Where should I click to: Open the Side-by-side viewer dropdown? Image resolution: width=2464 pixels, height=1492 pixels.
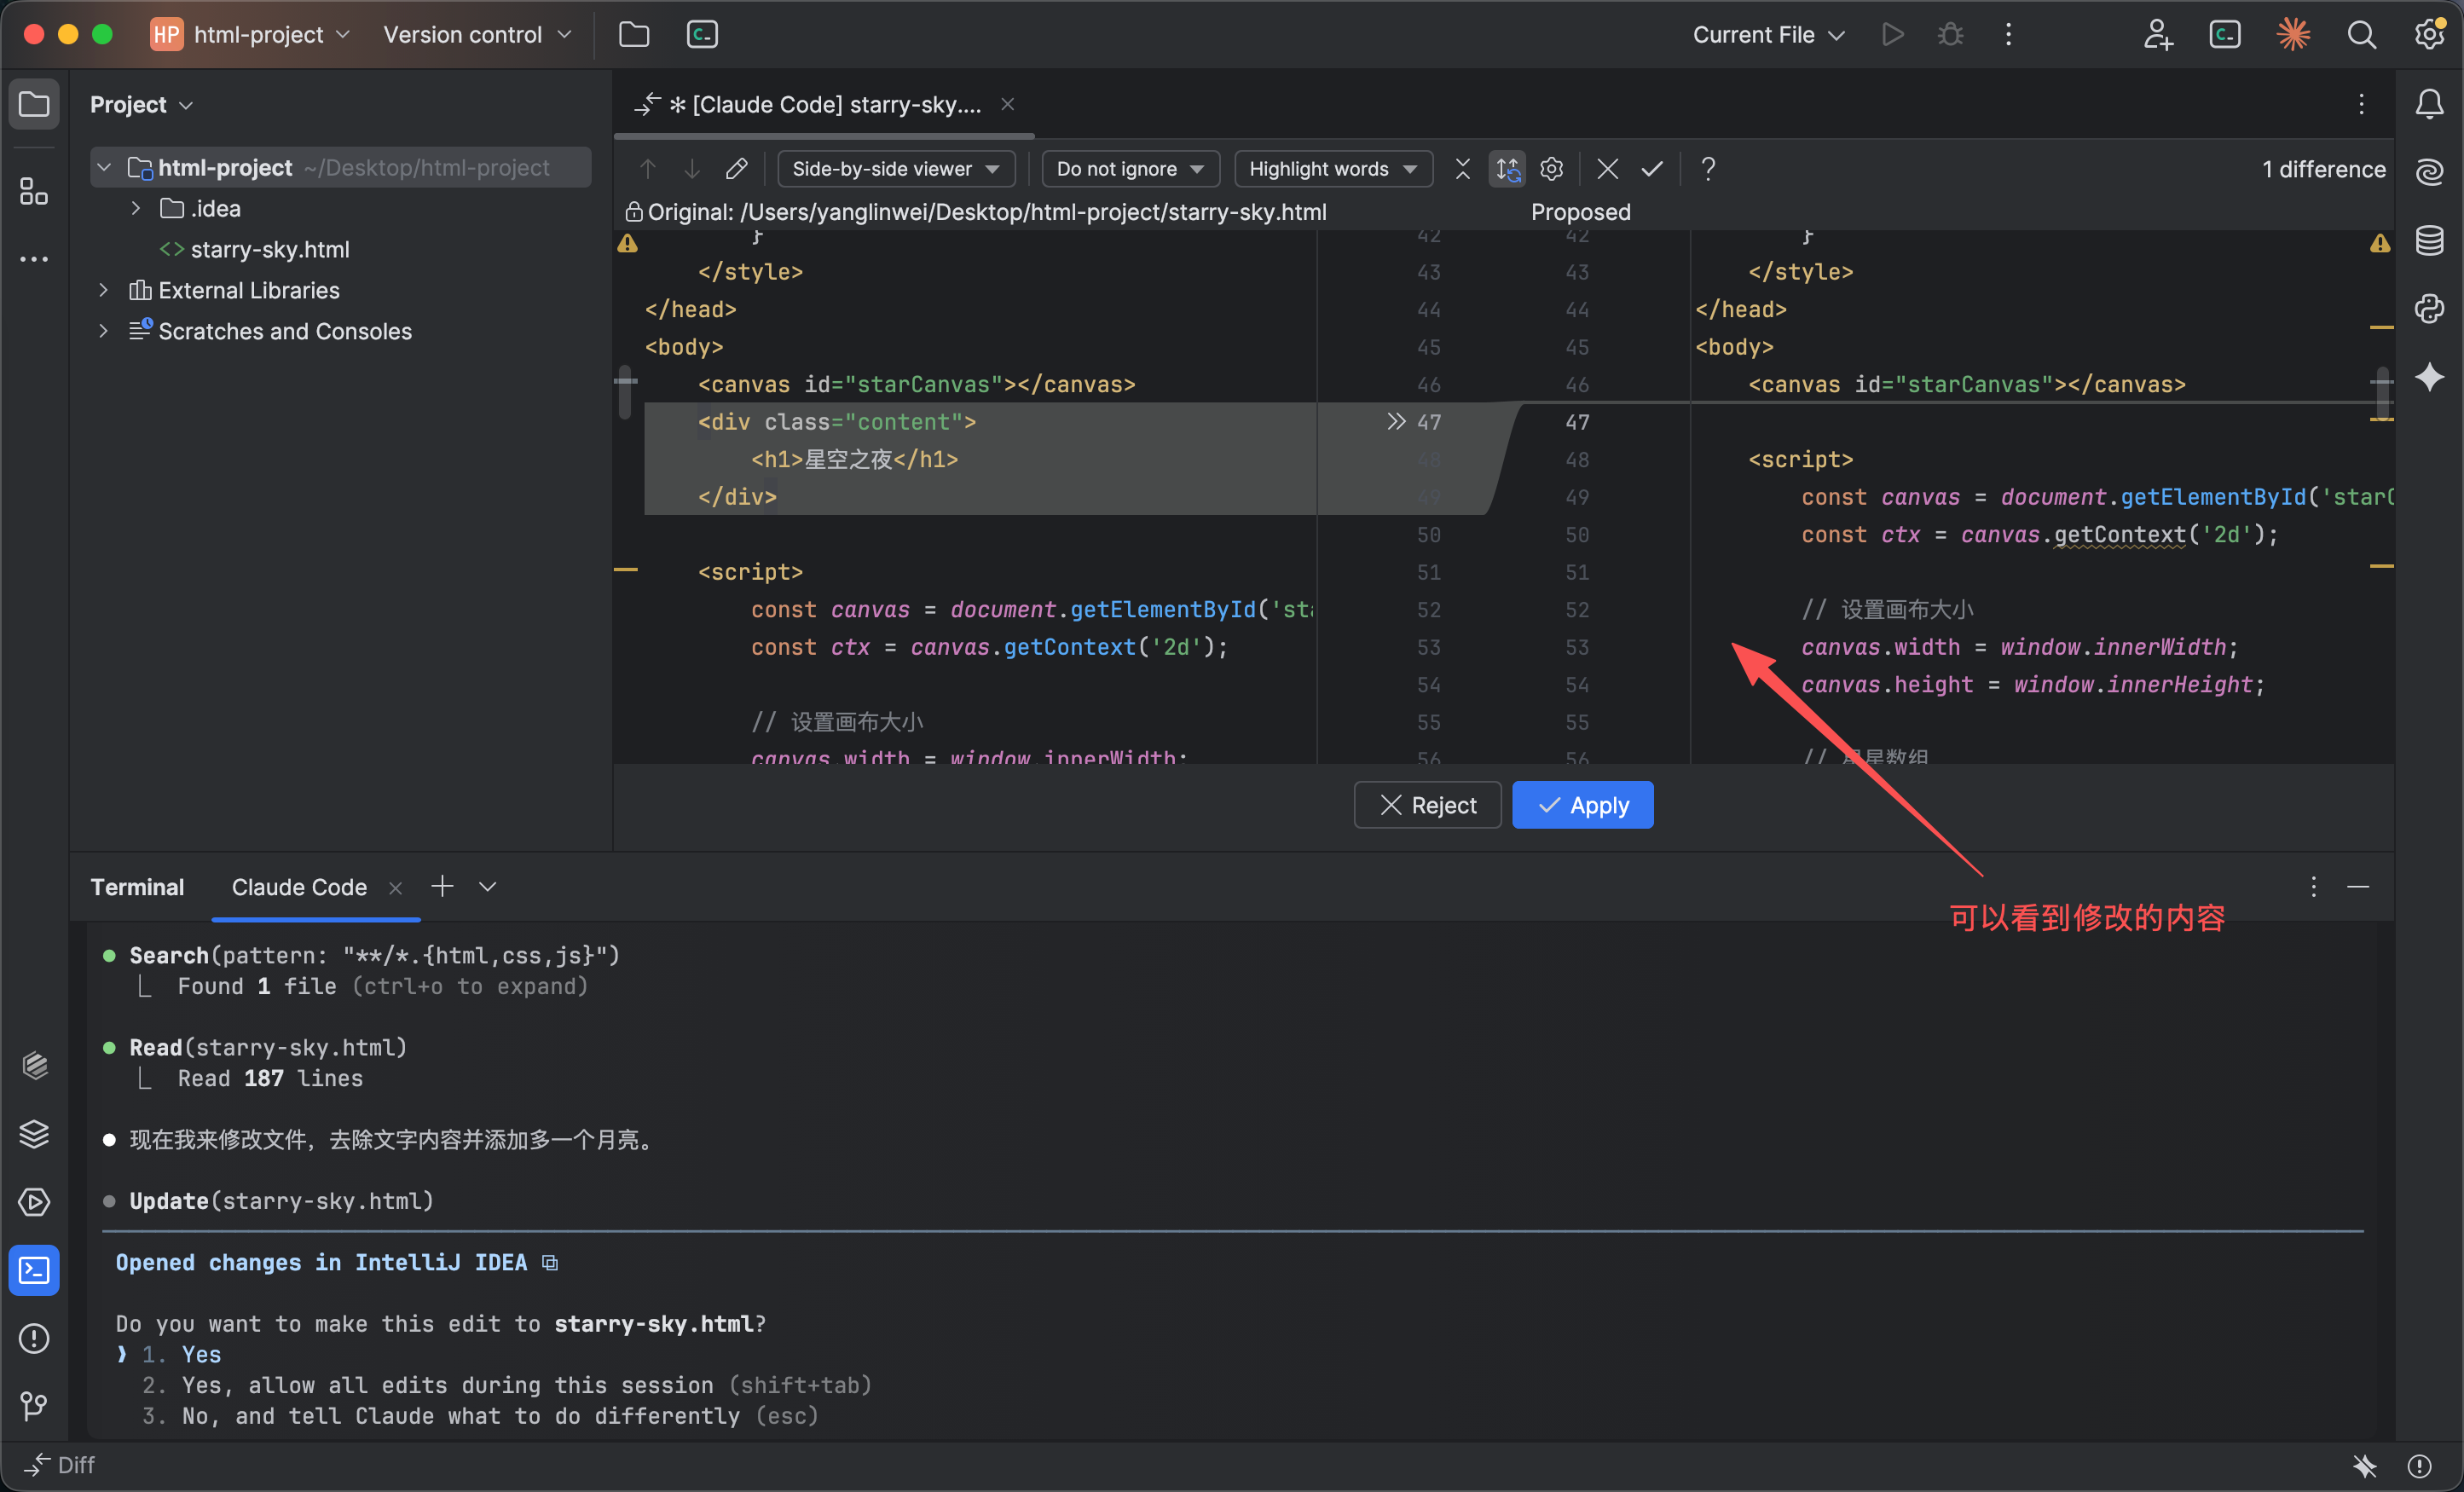click(895, 169)
